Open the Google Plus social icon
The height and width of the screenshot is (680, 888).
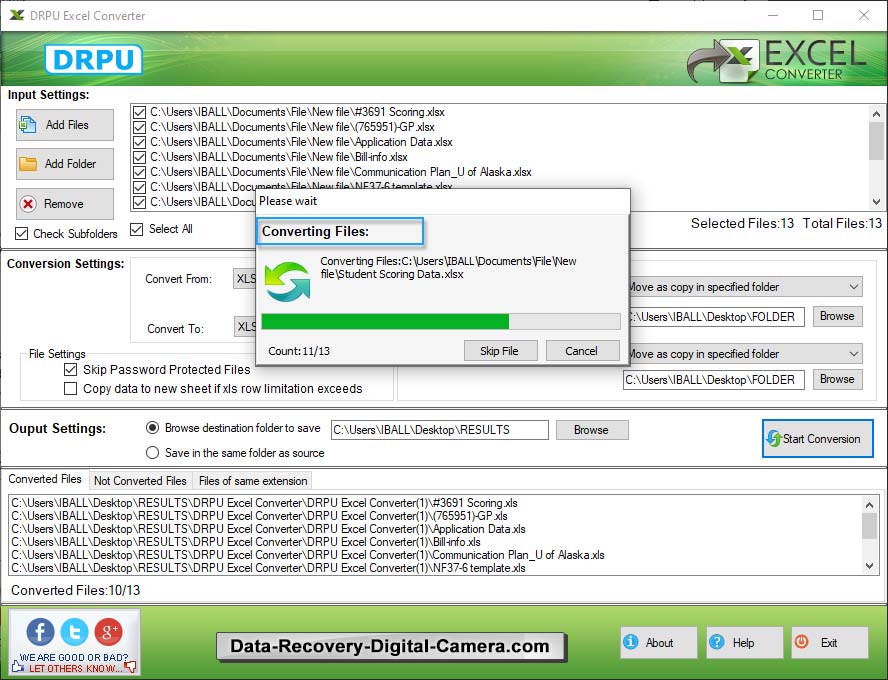tap(109, 631)
